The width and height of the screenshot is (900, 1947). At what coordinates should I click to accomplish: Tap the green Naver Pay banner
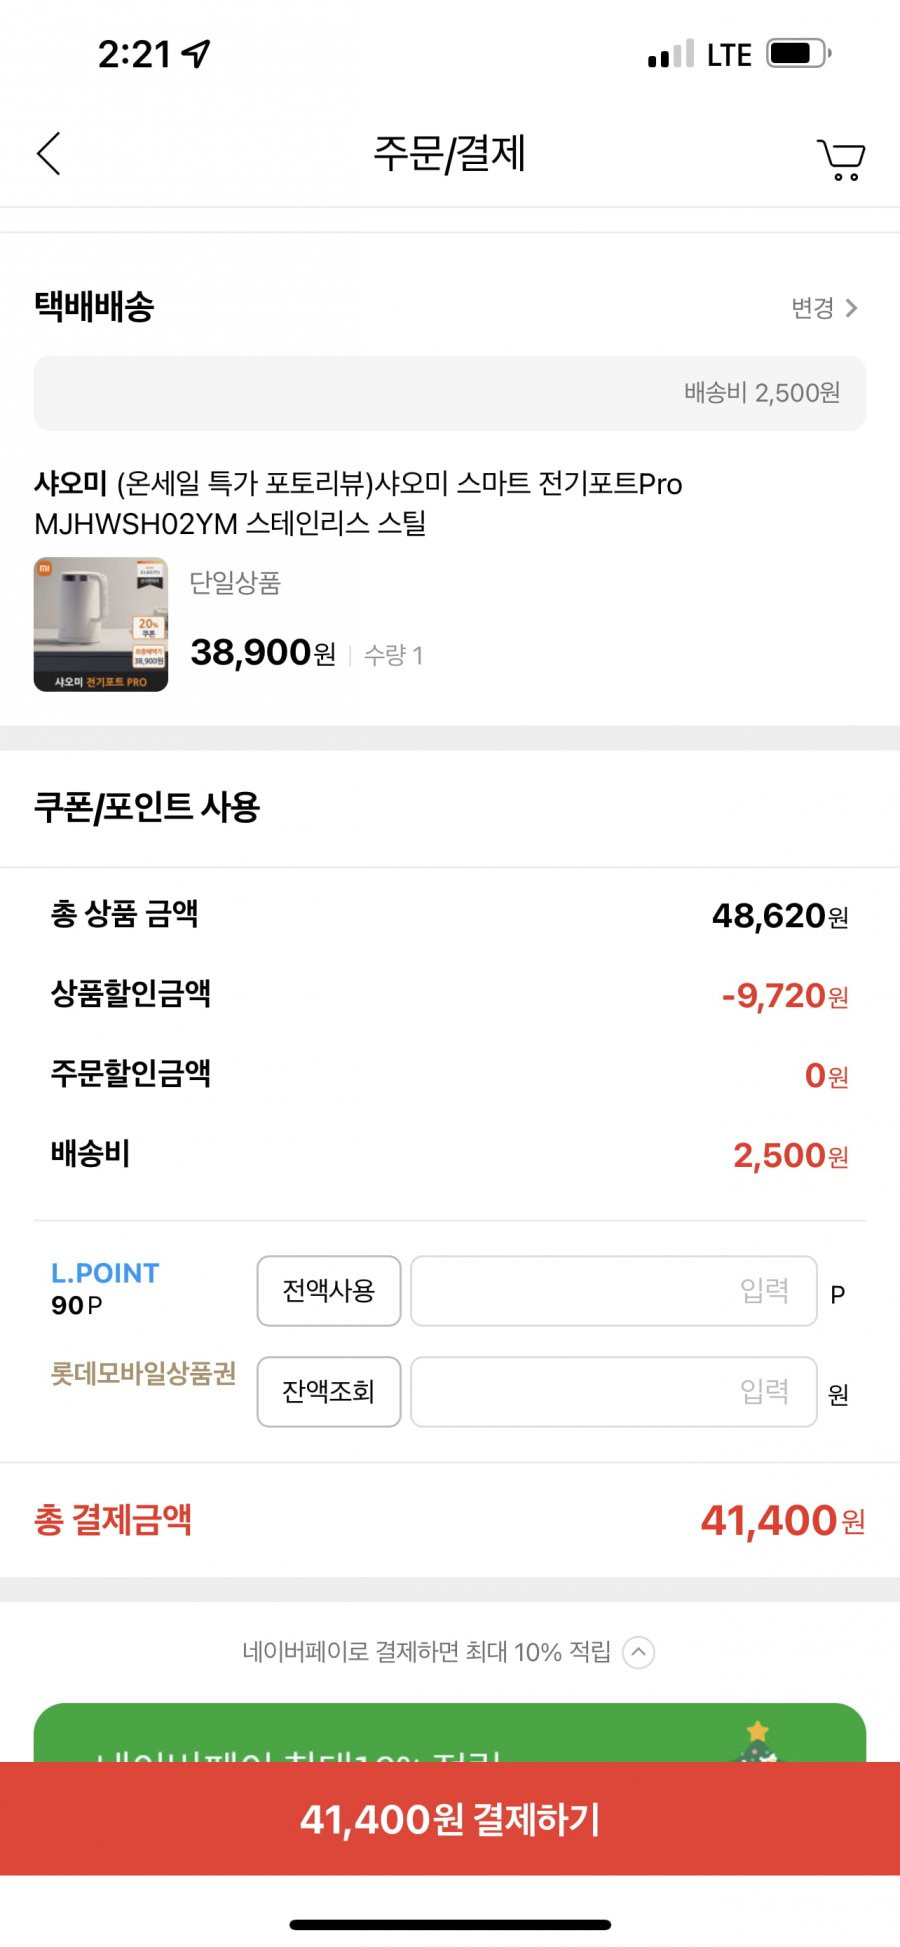coord(450,1732)
